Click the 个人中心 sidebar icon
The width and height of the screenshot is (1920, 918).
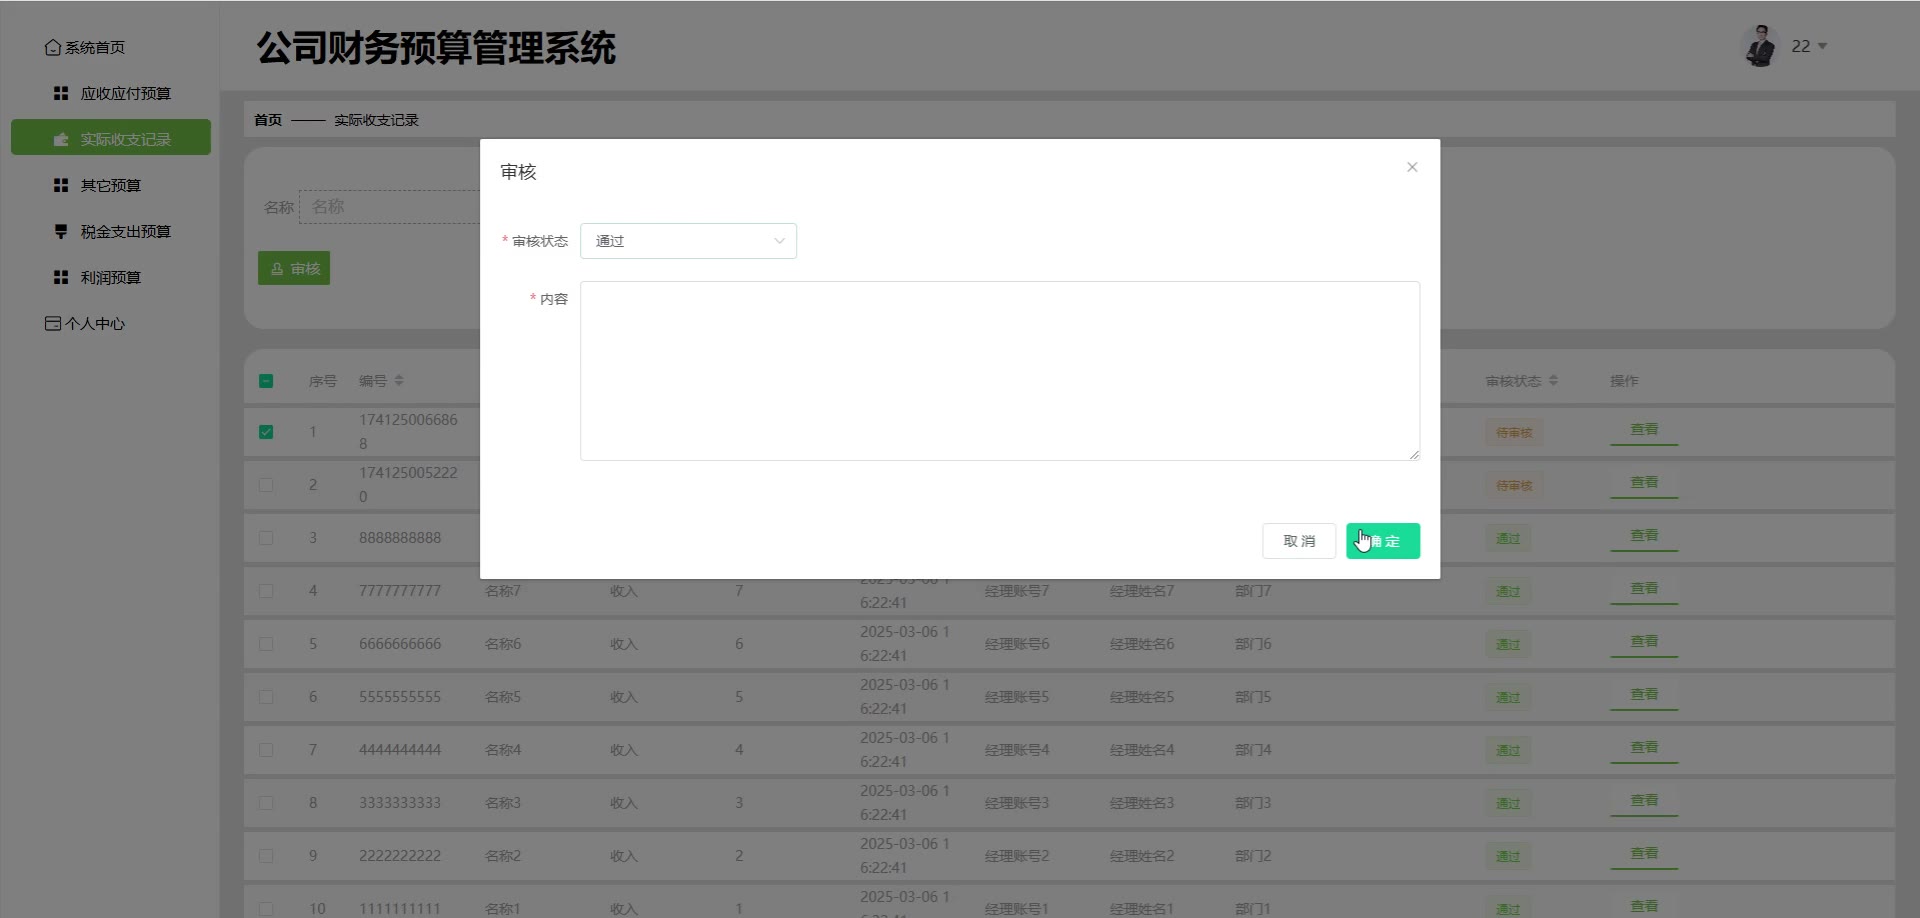tap(52, 323)
